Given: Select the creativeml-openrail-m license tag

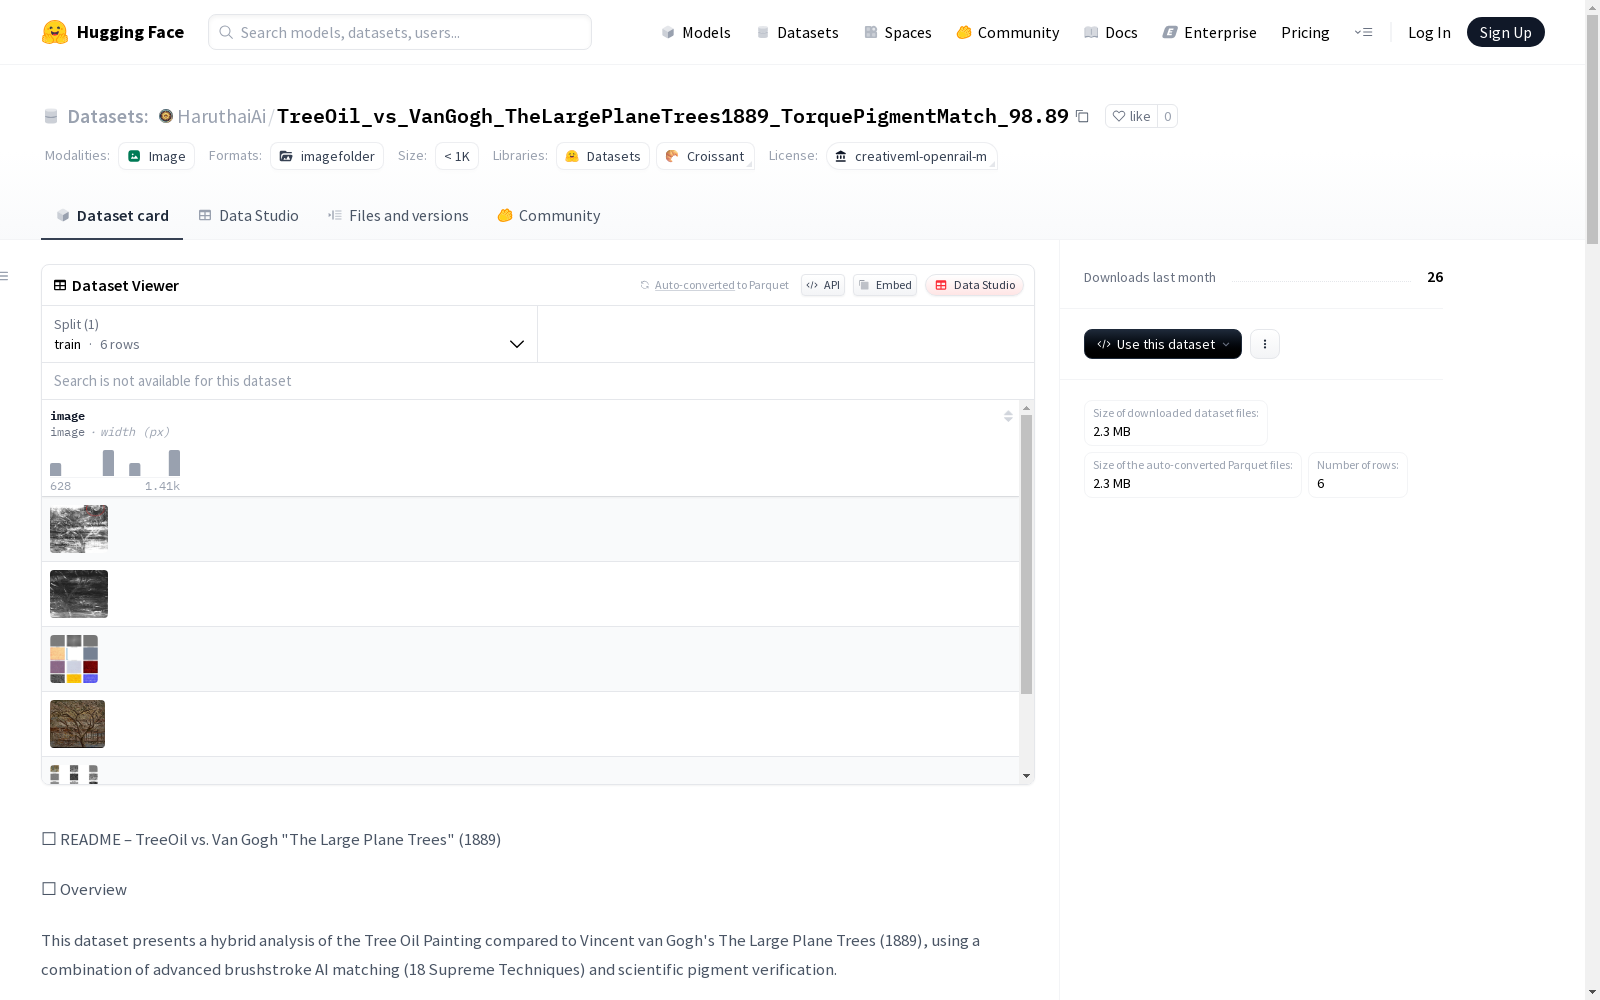Looking at the screenshot, I should pos(911,156).
